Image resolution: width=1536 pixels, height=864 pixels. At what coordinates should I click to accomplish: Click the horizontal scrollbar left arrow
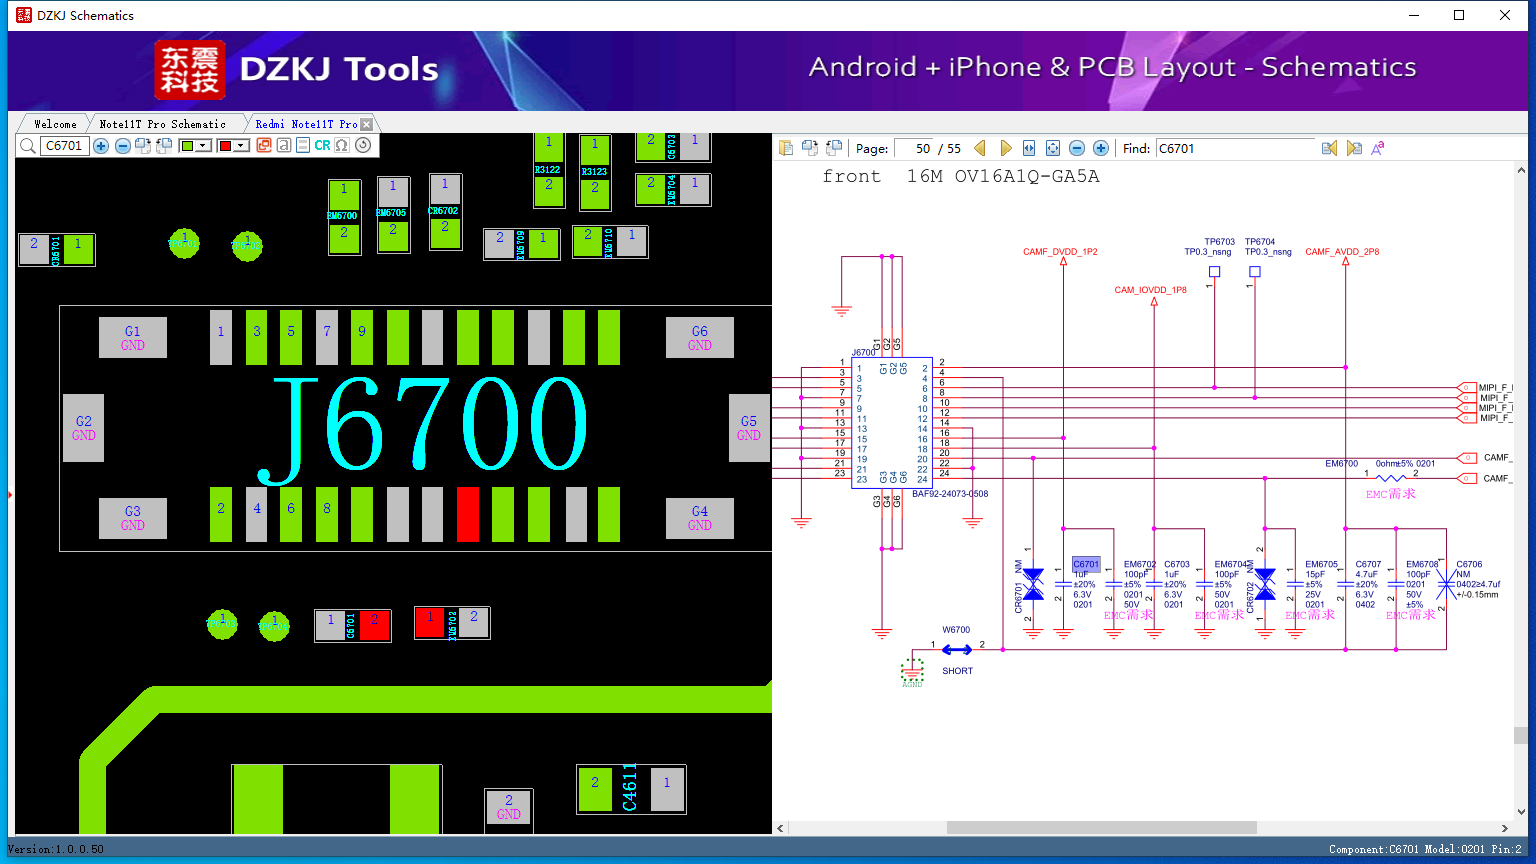click(x=781, y=828)
